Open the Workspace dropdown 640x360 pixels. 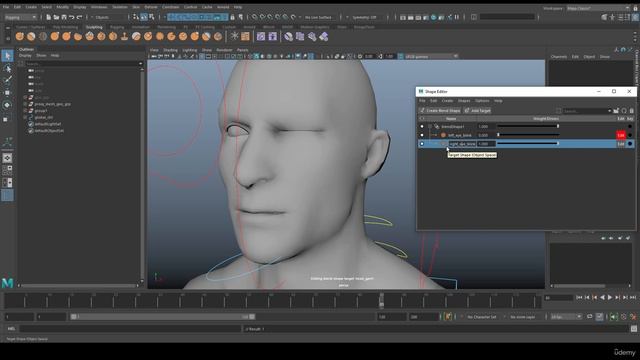click(598, 8)
